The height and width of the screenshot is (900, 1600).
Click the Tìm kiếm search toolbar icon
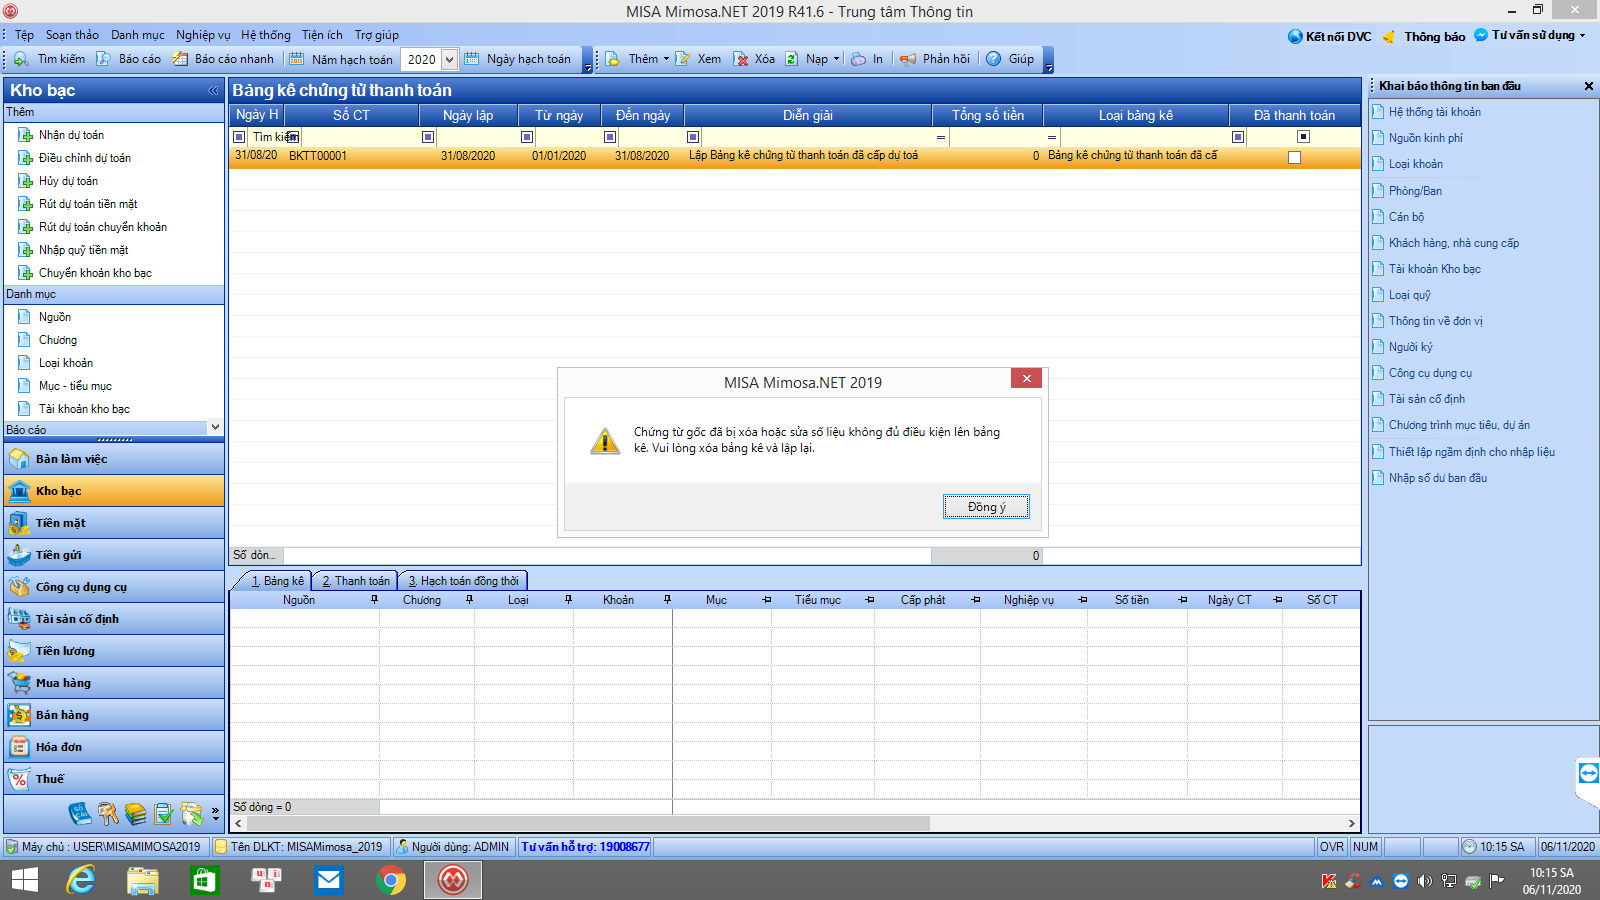point(20,59)
